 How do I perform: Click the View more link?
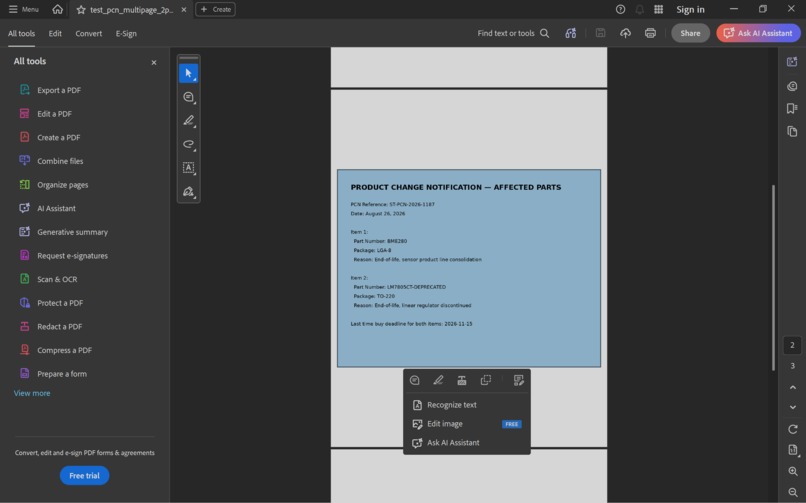(32, 394)
